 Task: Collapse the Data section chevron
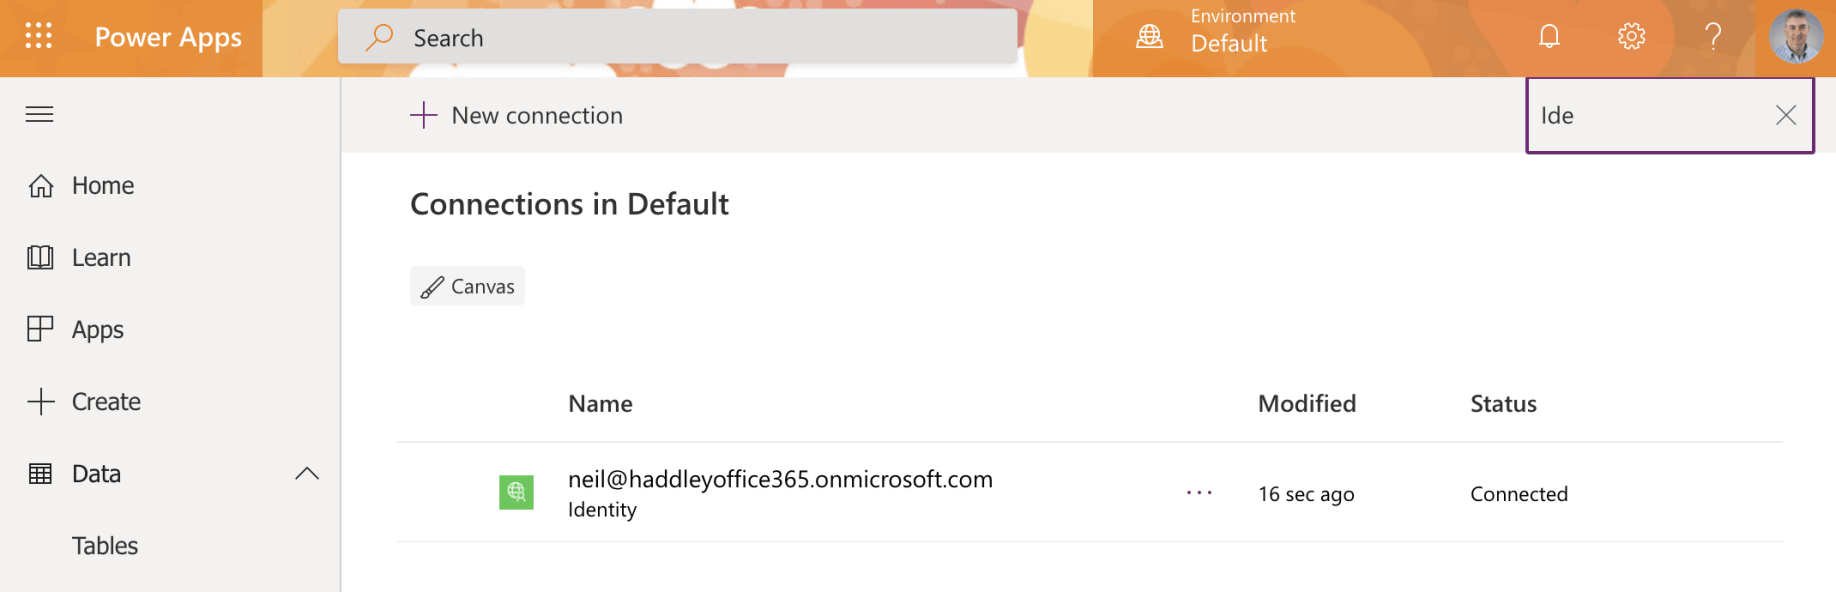pyautogui.click(x=307, y=474)
